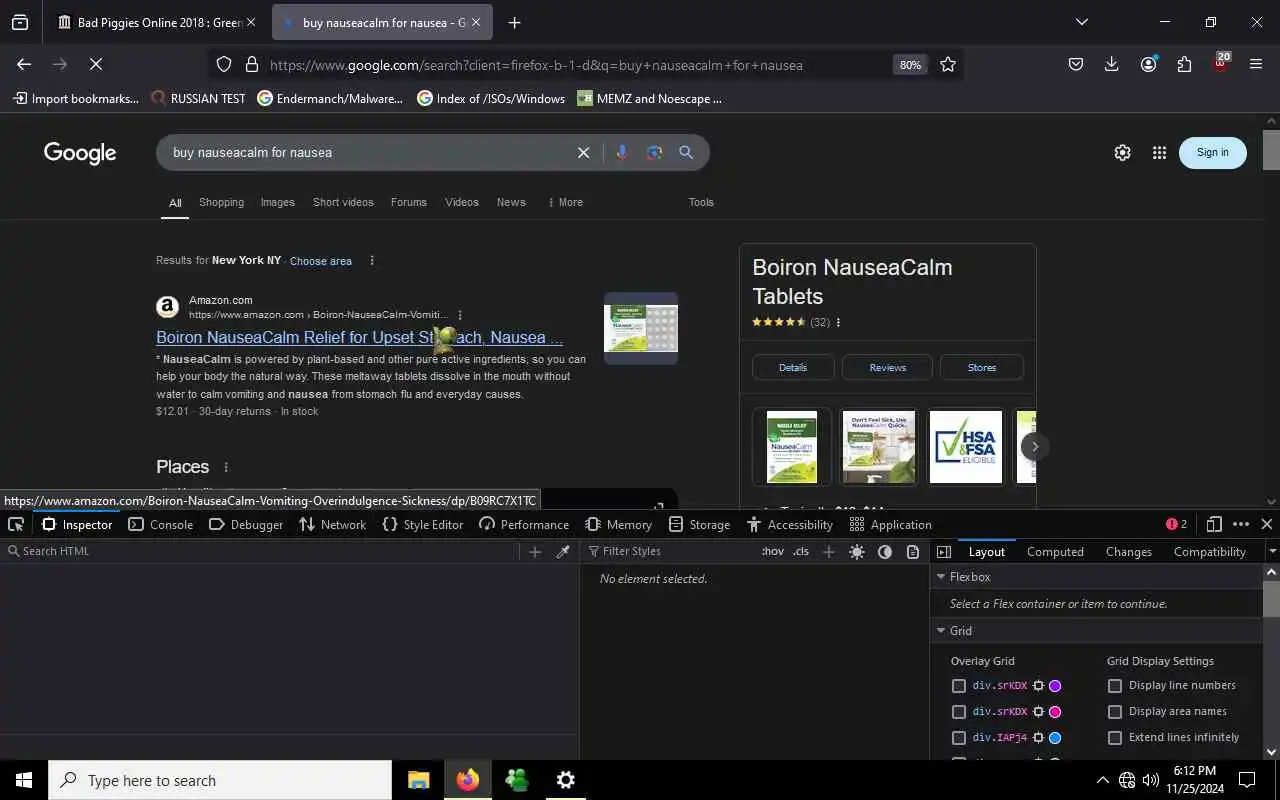The width and height of the screenshot is (1280, 800).
Task: Open the Firefox hamburger application menu
Action: [x=1256, y=64]
